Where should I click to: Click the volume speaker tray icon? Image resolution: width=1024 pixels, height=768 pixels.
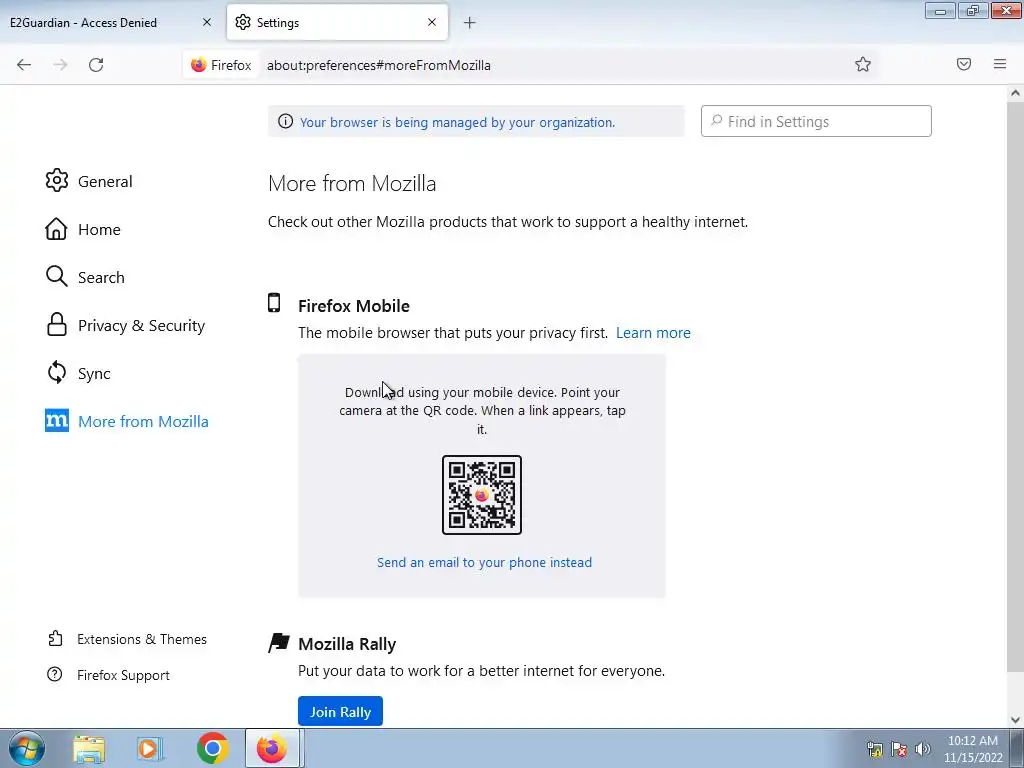923,749
